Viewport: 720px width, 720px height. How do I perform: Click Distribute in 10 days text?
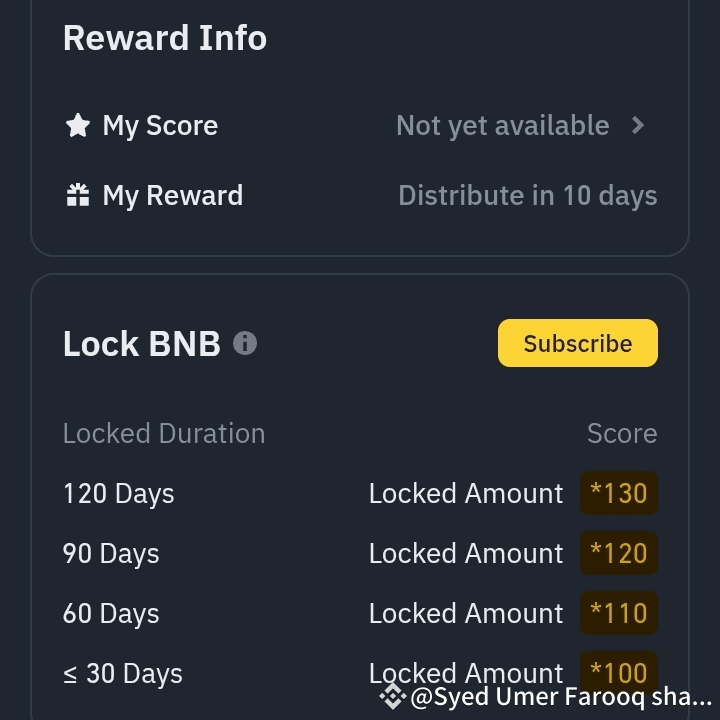point(528,196)
